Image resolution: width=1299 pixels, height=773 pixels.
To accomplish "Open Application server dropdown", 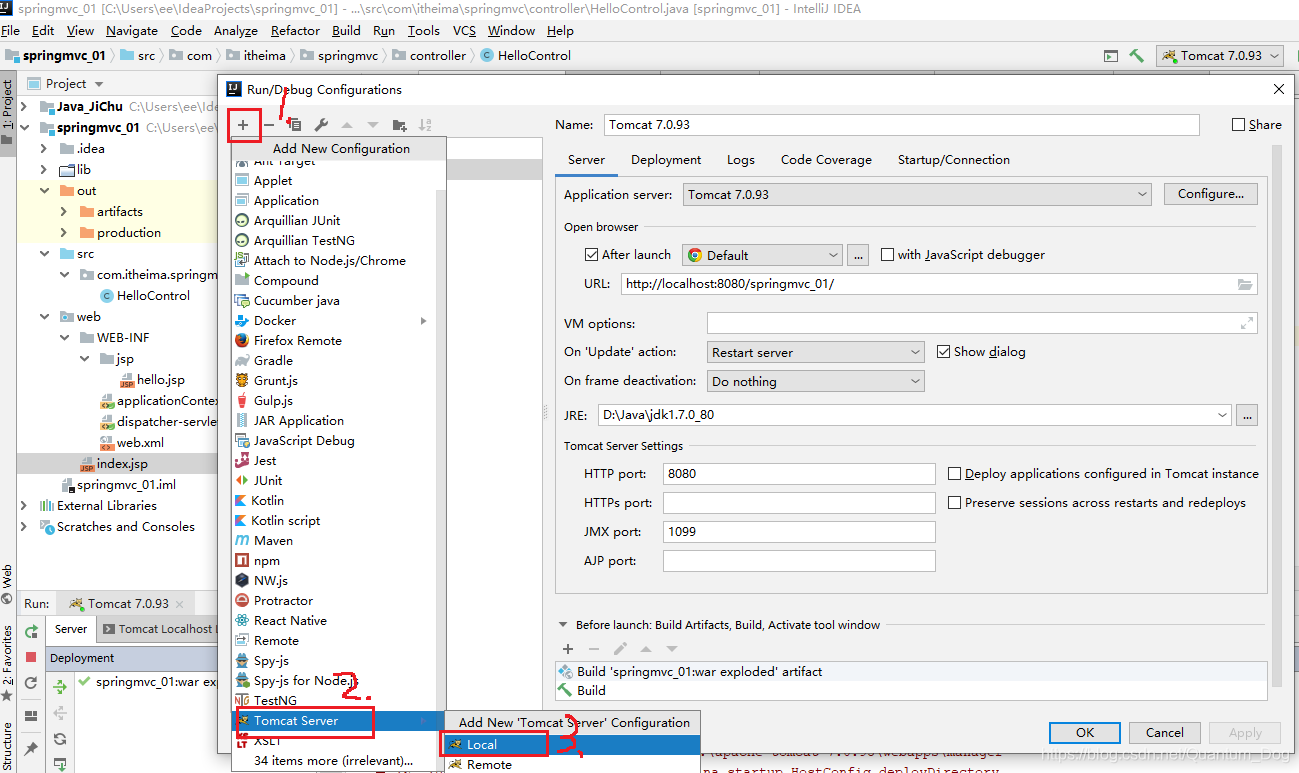I will tap(918, 194).
